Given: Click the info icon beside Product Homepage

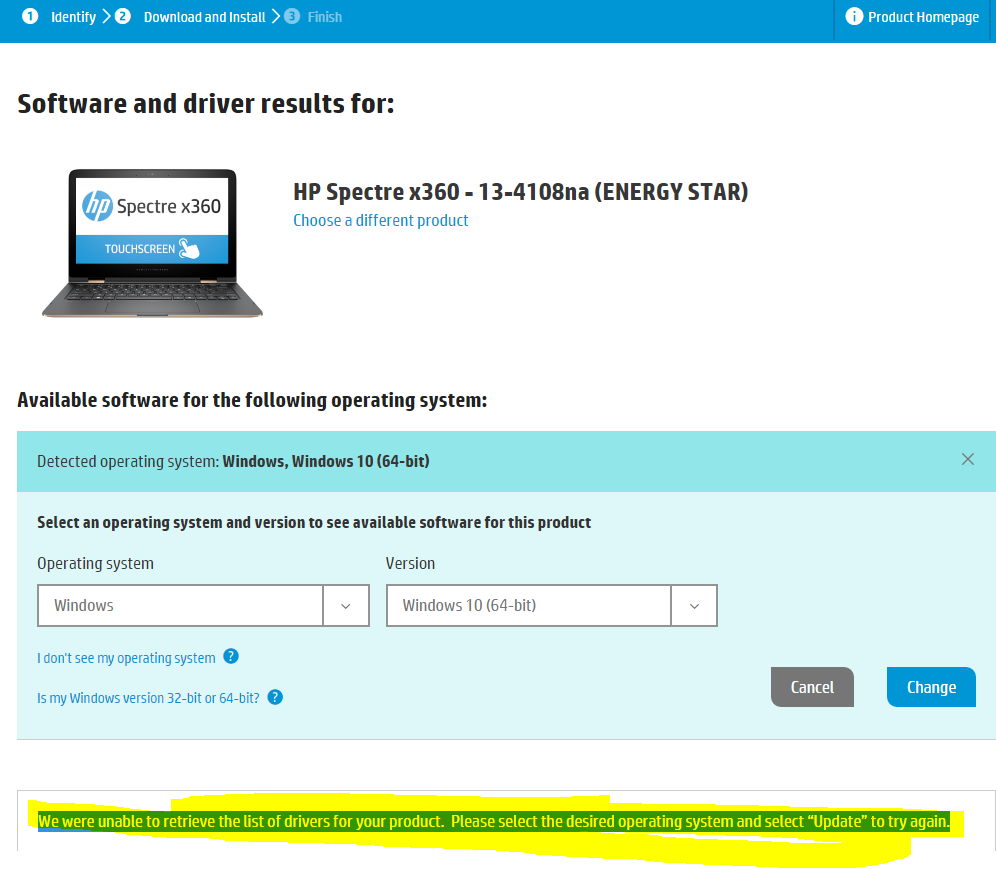Looking at the screenshot, I should (854, 17).
